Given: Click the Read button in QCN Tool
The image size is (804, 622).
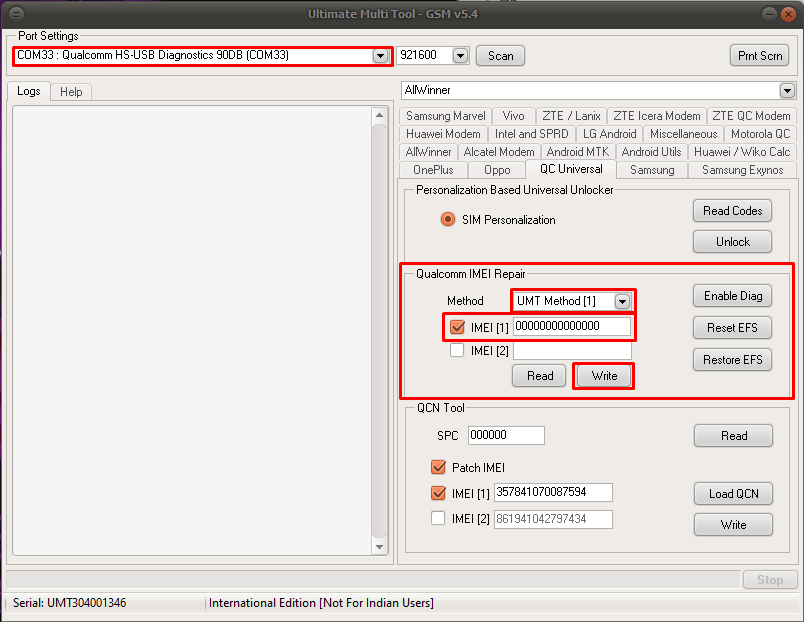Looking at the screenshot, I should click(x=733, y=436).
